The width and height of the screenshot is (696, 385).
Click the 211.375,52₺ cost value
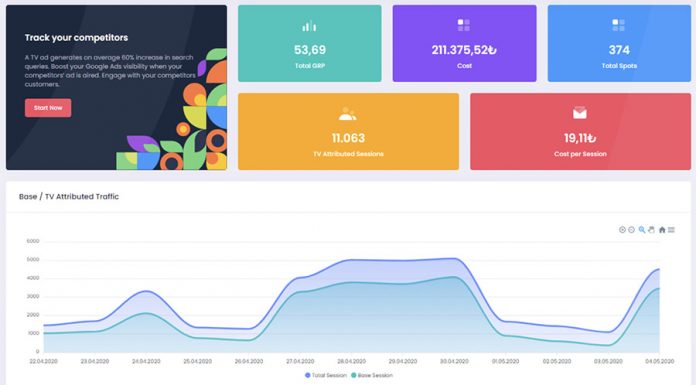click(464, 50)
